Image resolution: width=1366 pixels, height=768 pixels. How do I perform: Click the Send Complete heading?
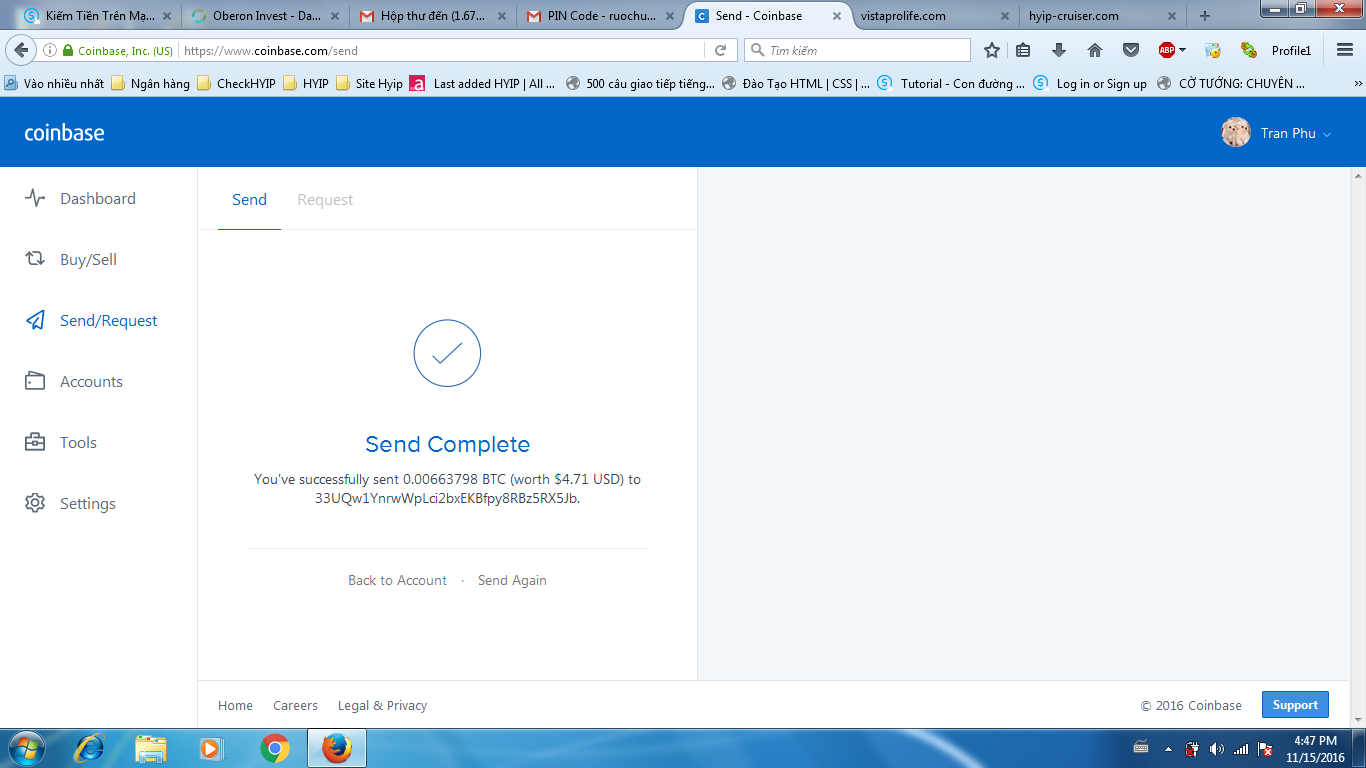pyautogui.click(x=448, y=444)
